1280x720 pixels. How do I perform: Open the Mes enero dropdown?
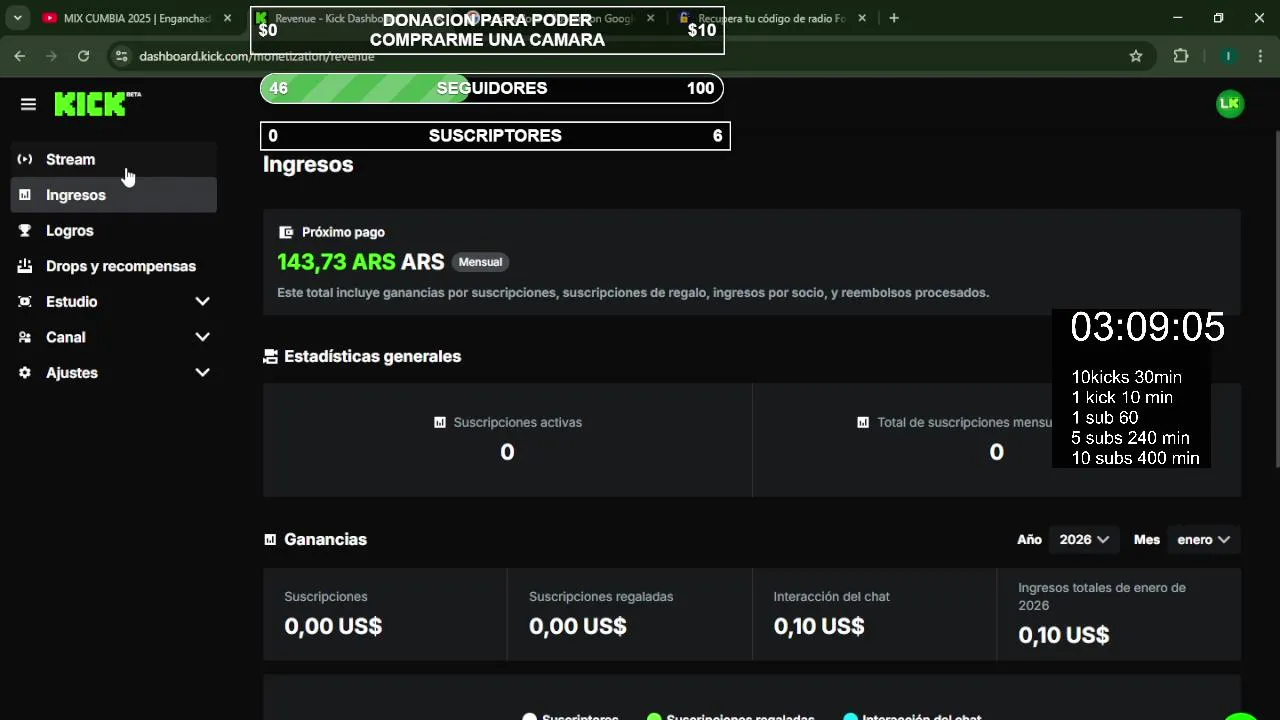pyautogui.click(x=1204, y=539)
